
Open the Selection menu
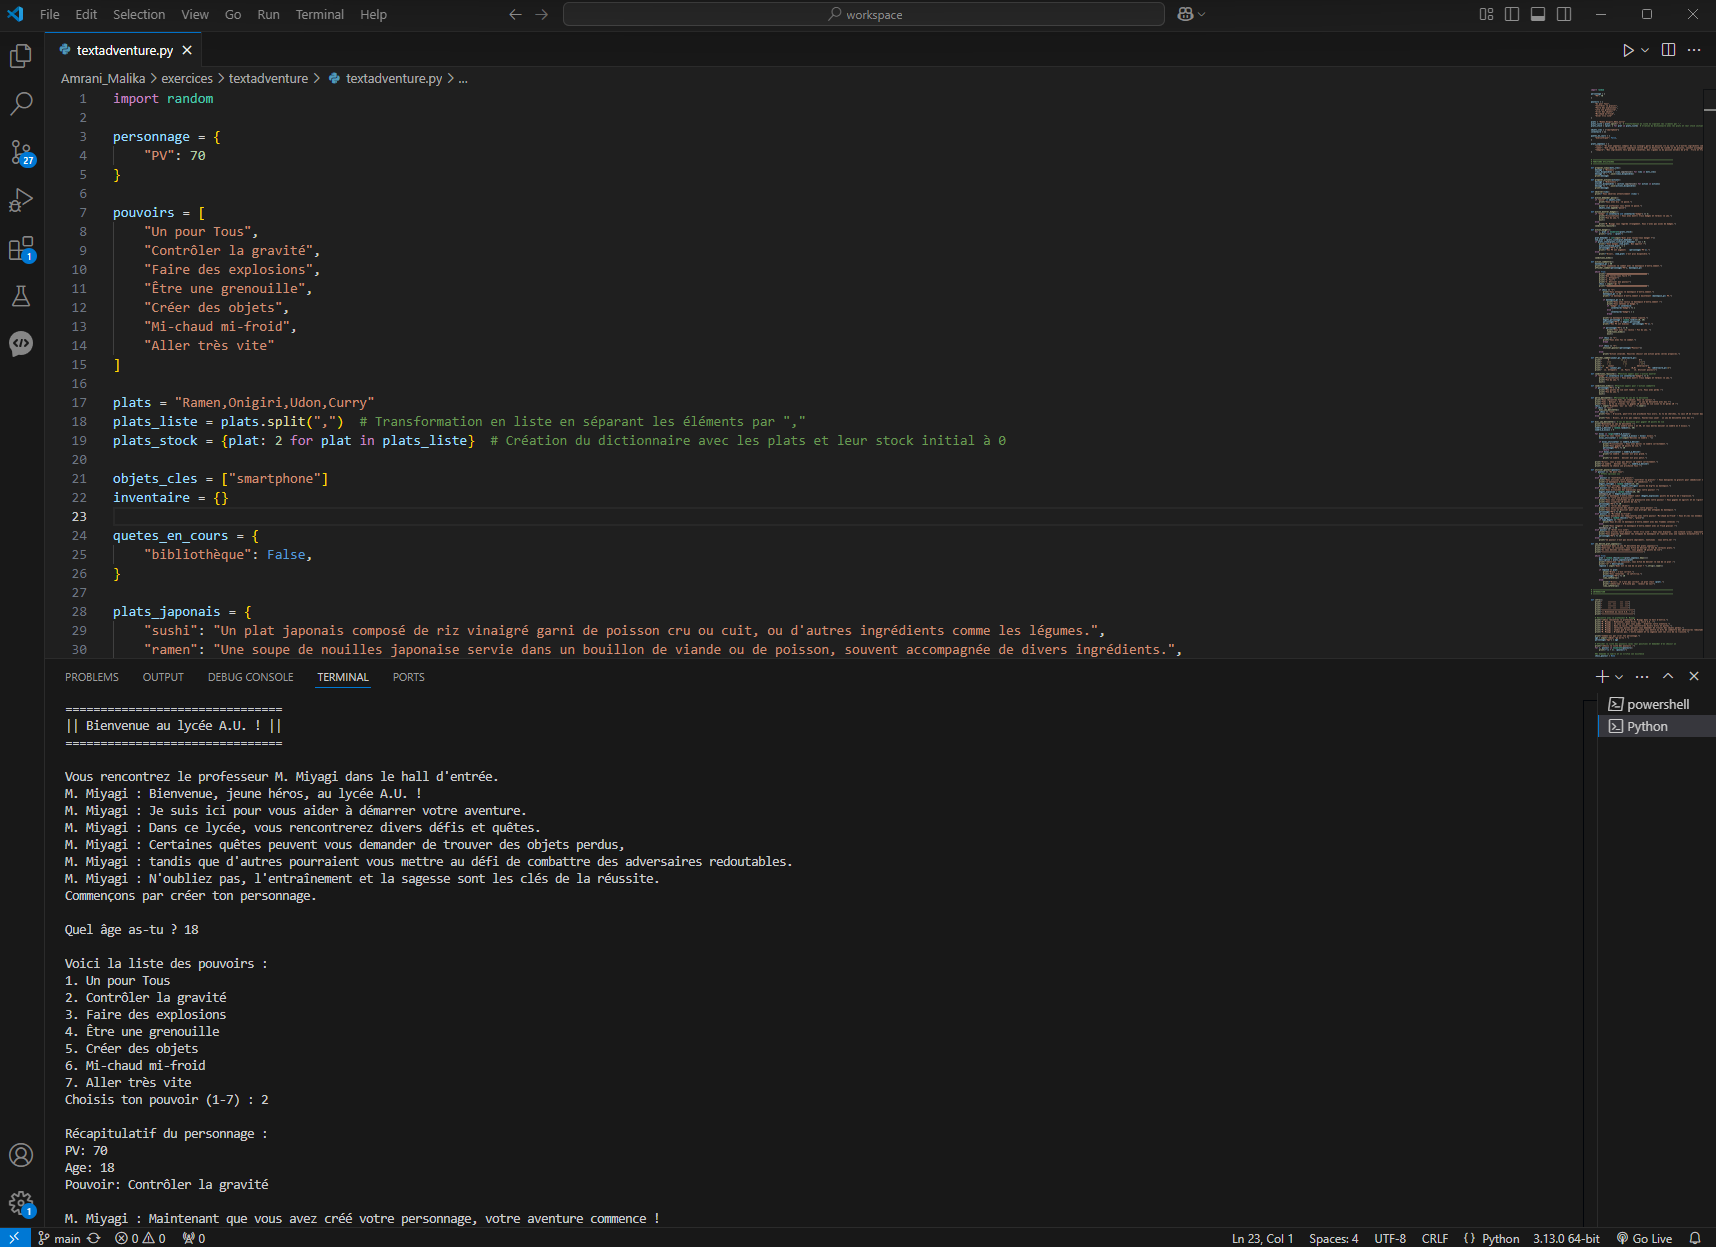pyautogui.click(x=139, y=14)
